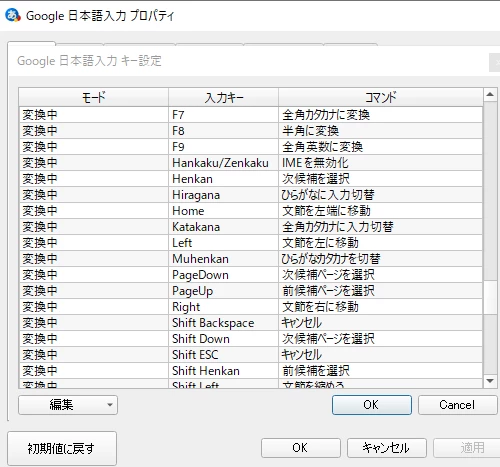This screenshot has width=500, height=467.
Task: Click OK in the properties window
Action: (301, 448)
